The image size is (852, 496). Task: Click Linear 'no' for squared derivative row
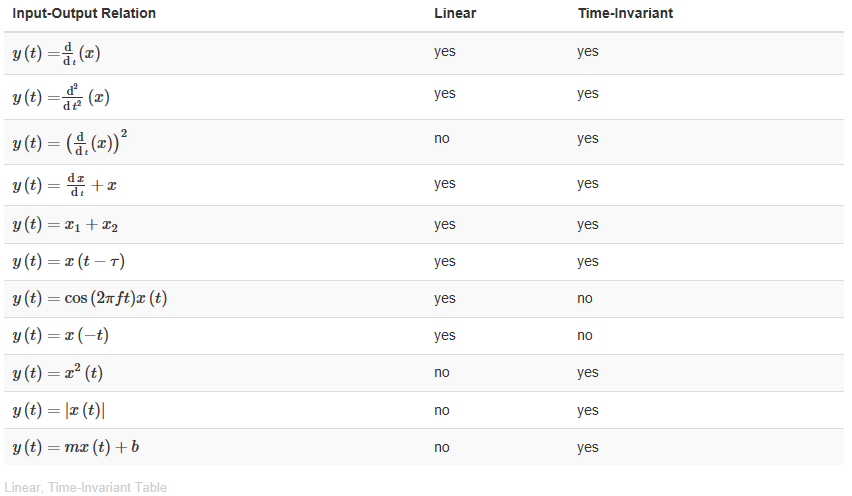point(441,138)
